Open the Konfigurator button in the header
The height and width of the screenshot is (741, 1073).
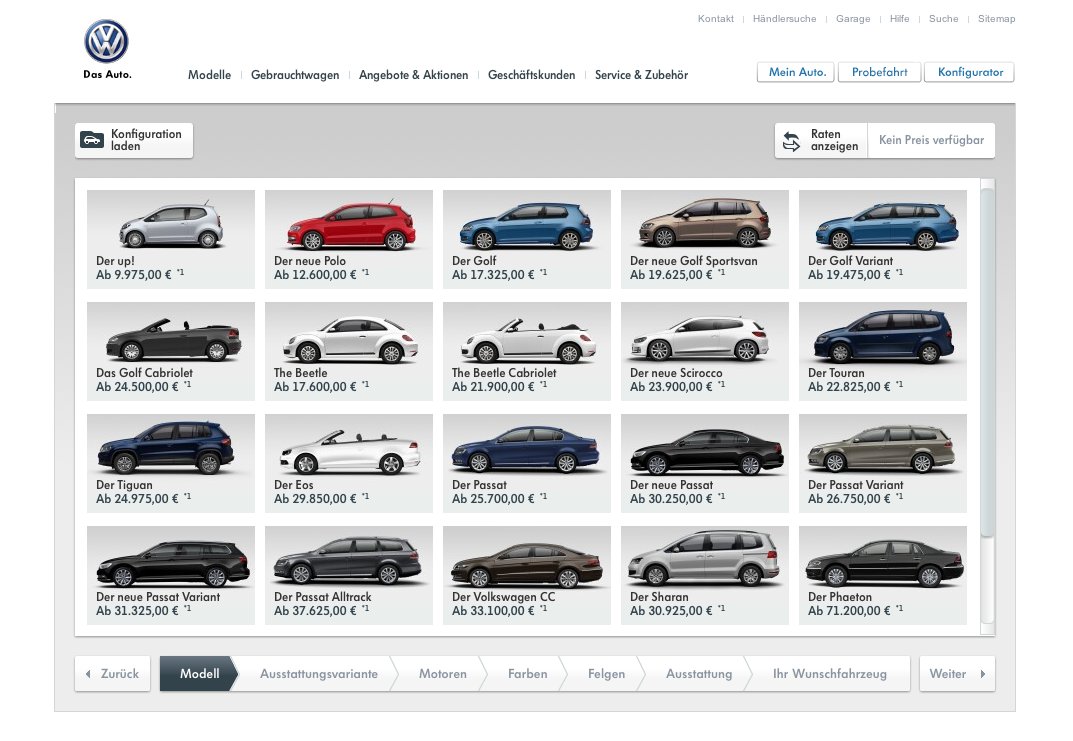click(970, 72)
